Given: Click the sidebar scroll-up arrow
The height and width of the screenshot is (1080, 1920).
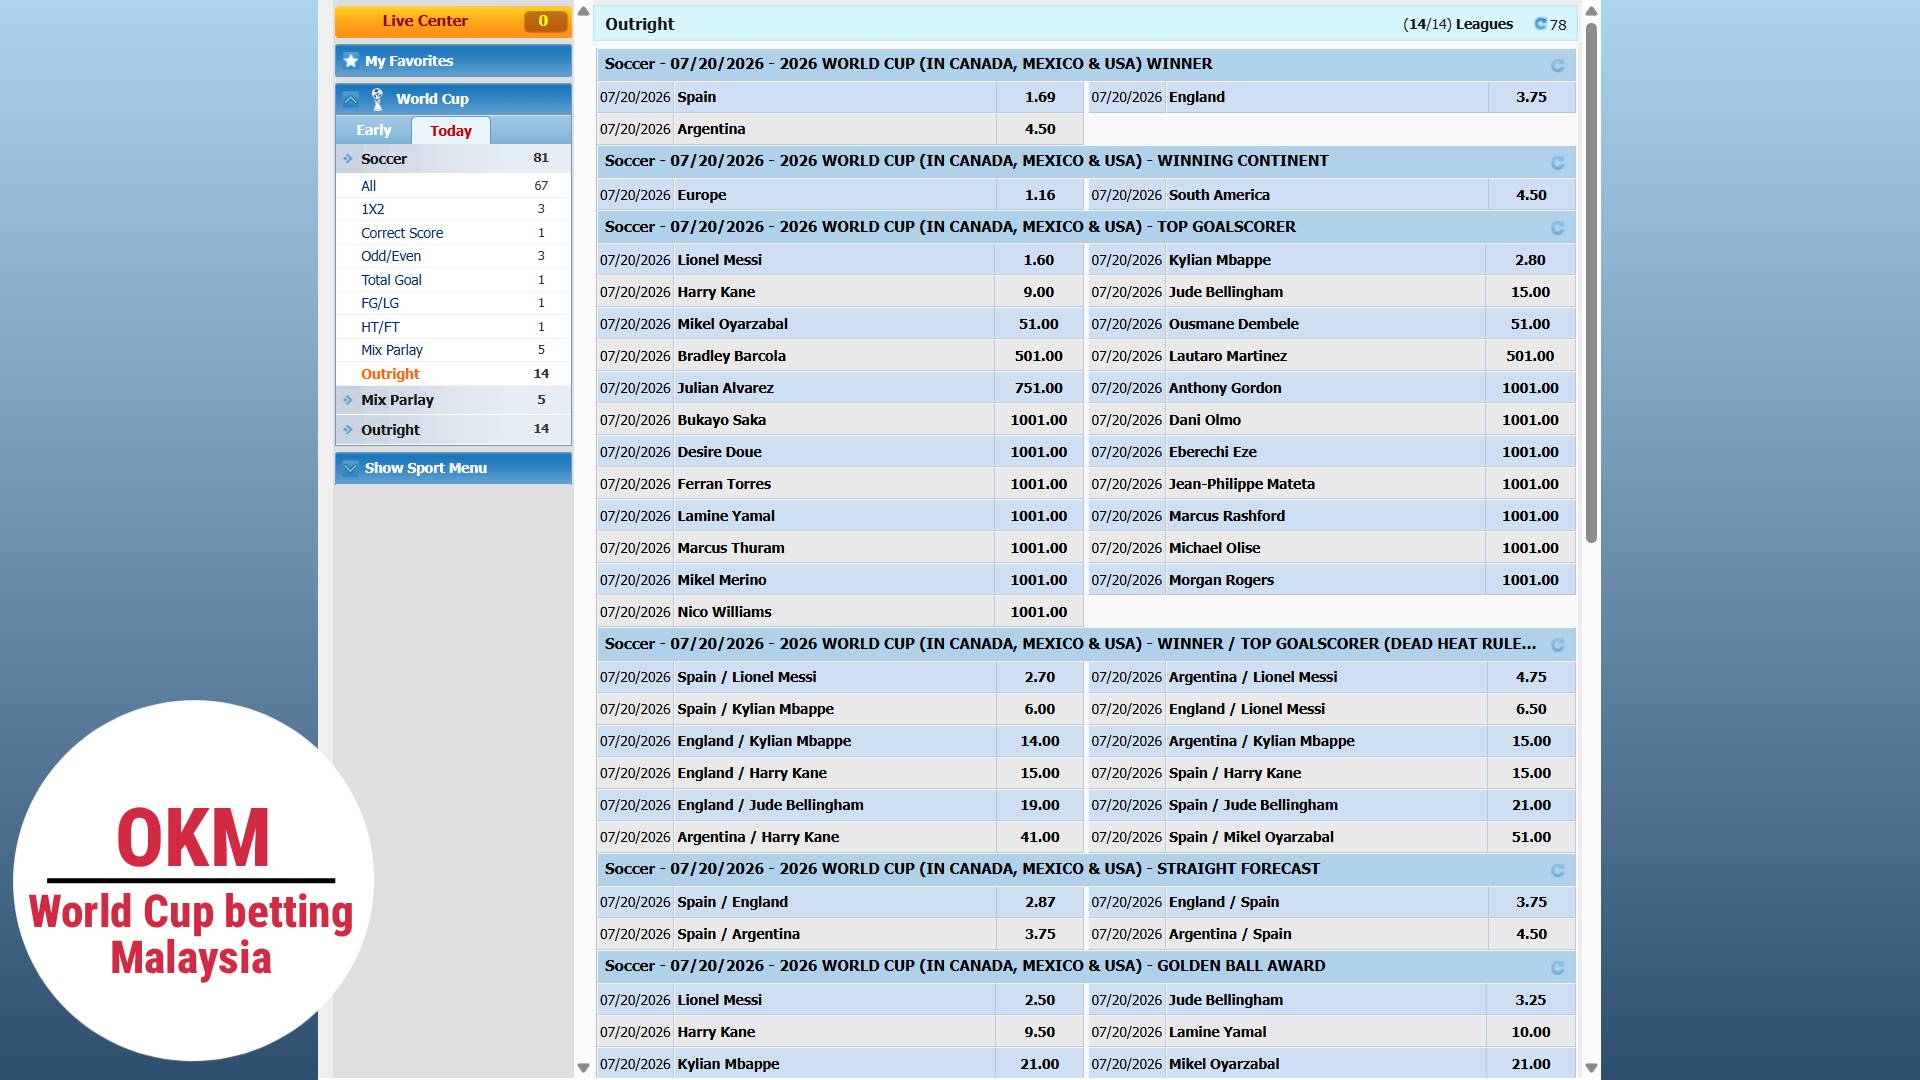Looking at the screenshot, I should 584,12.
